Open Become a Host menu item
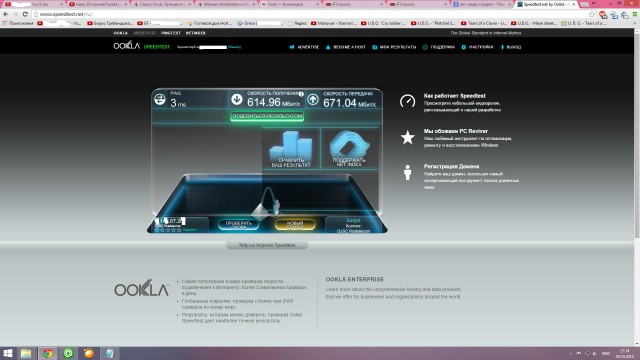 (x=345, y=47)
